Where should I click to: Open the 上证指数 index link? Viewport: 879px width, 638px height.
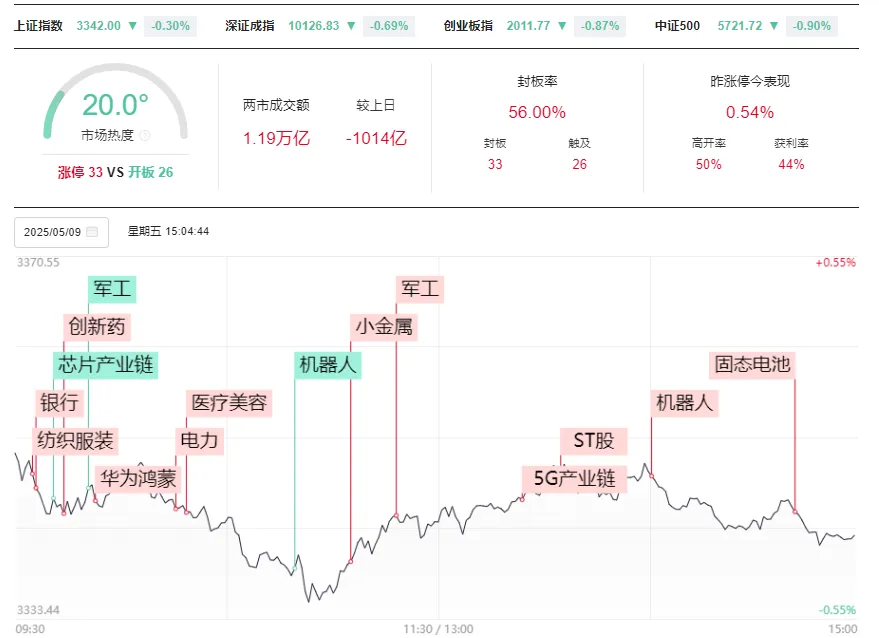point(38,26)
